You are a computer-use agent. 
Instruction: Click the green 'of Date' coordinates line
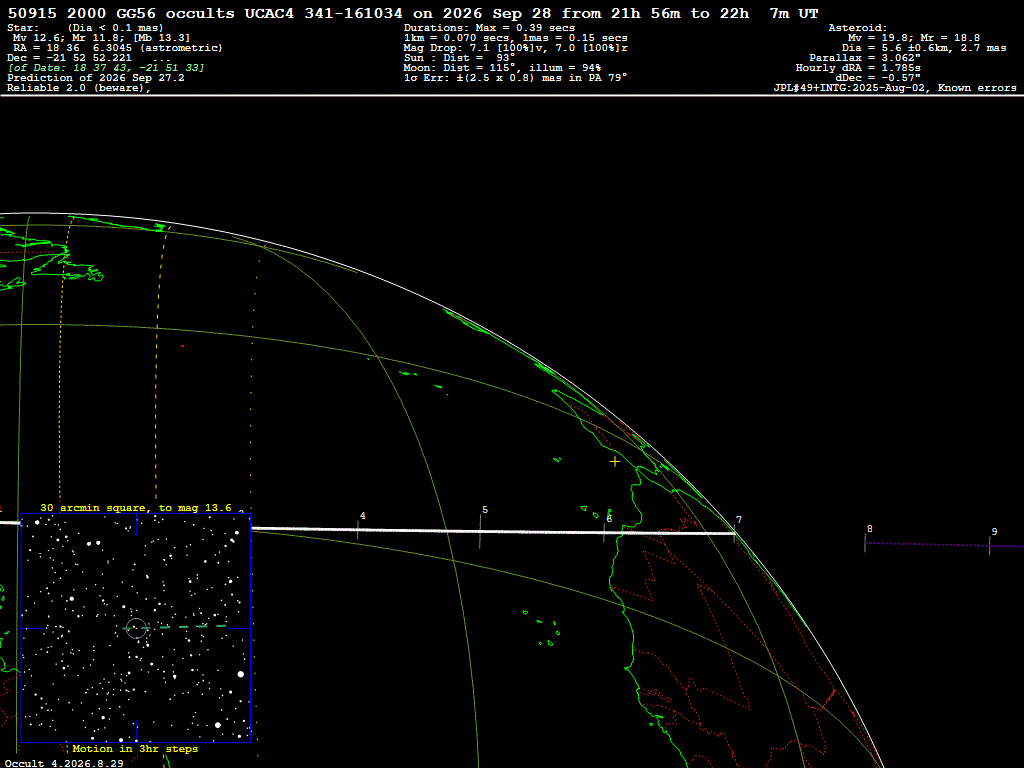coord(106,68)
